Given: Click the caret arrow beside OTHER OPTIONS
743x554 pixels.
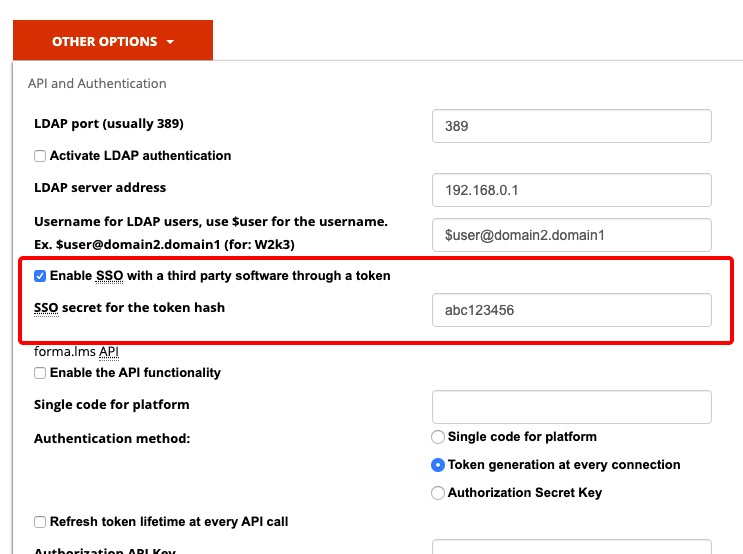Looking at the screenshot, I should (x=171, y=43).
